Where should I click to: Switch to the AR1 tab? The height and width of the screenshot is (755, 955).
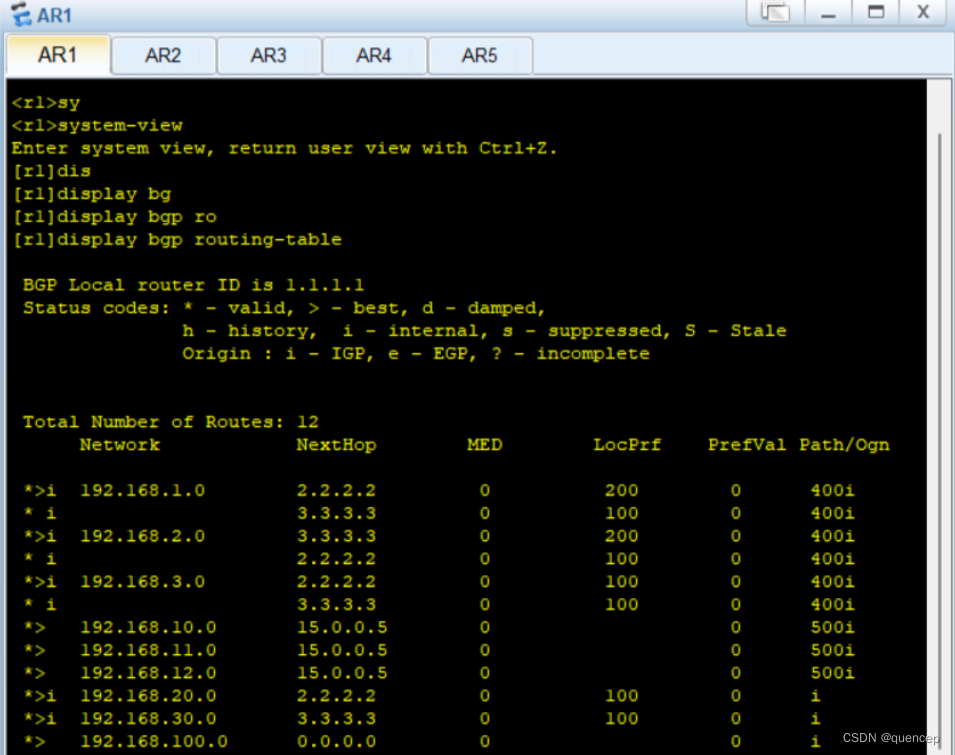click(58, 55)
